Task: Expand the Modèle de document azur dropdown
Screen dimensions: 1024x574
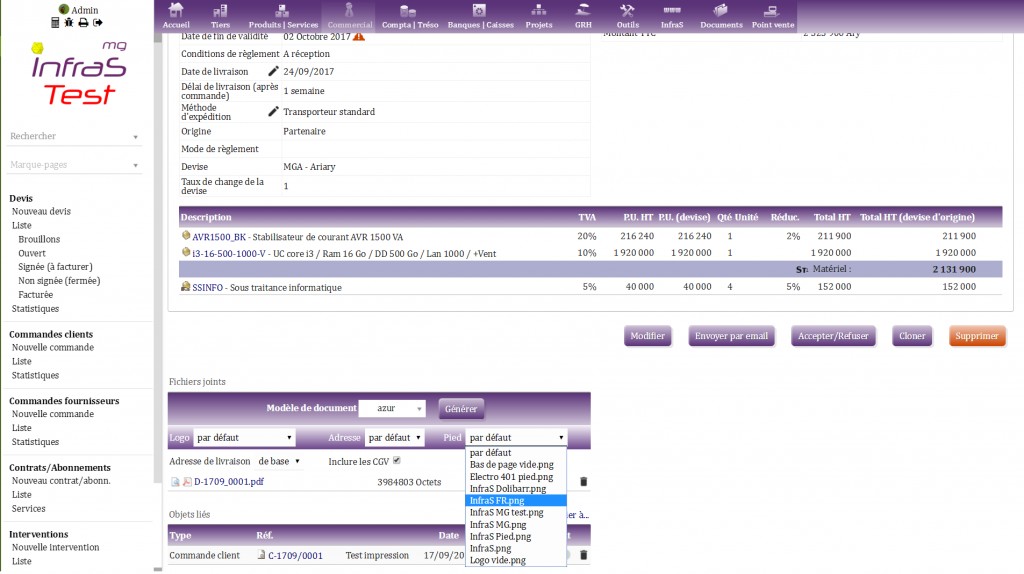Action: point(392,408)
